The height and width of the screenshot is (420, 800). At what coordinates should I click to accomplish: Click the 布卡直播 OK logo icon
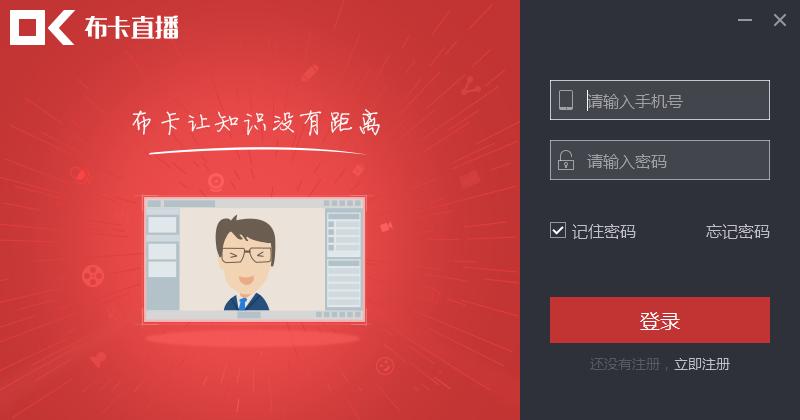coord(42,28)
